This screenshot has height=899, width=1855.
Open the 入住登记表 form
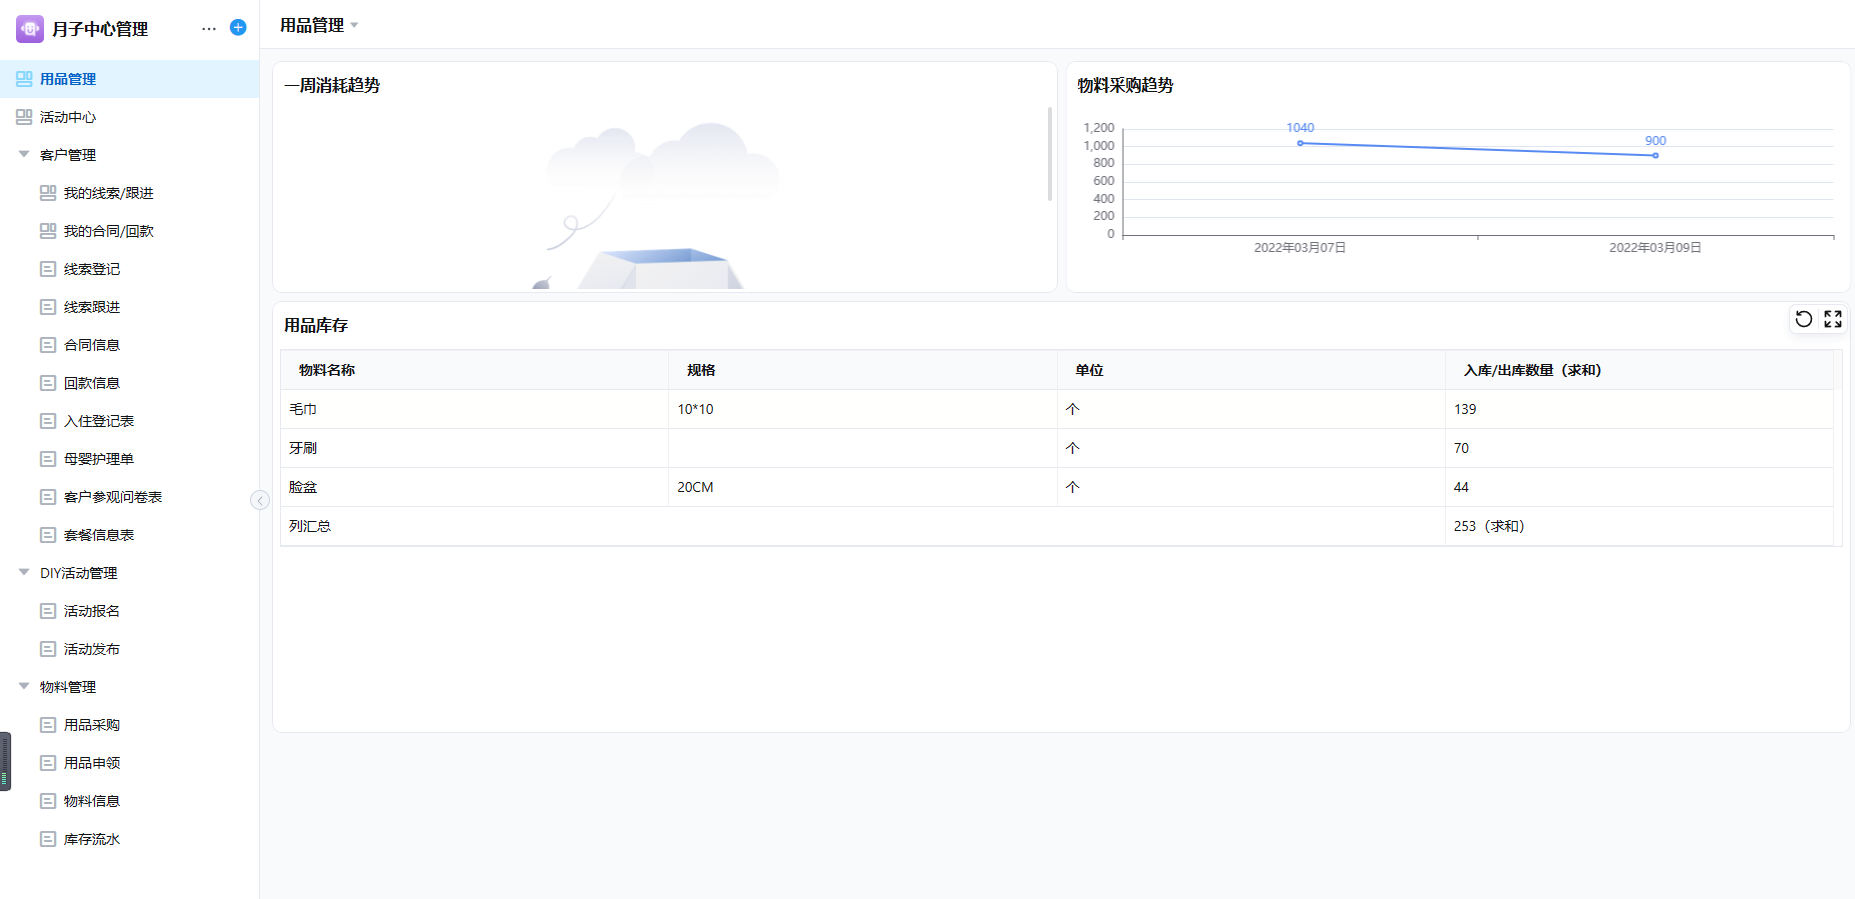[x=98, y=421]
